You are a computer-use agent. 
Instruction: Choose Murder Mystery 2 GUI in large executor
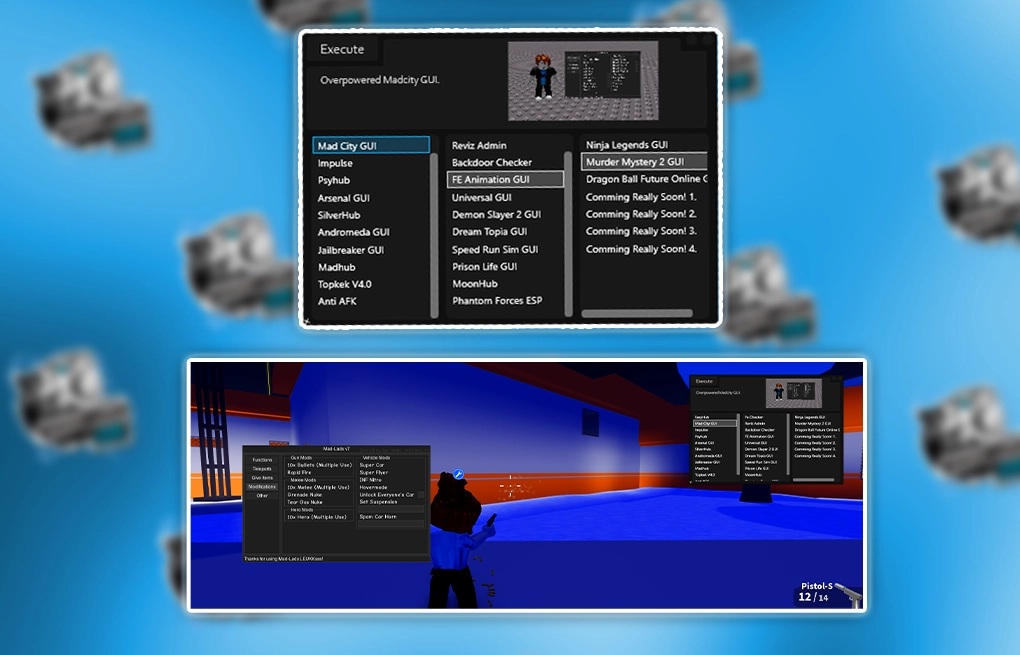click(x=644, y=161)
